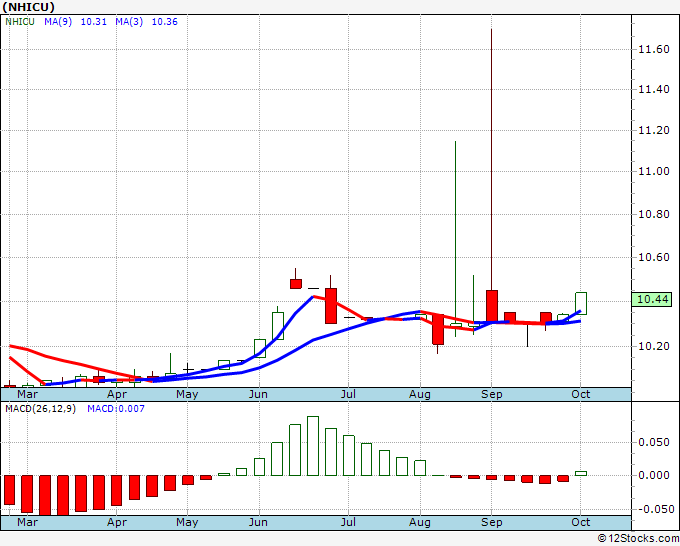Click the MA(9) value 10.31

[94, 22]
